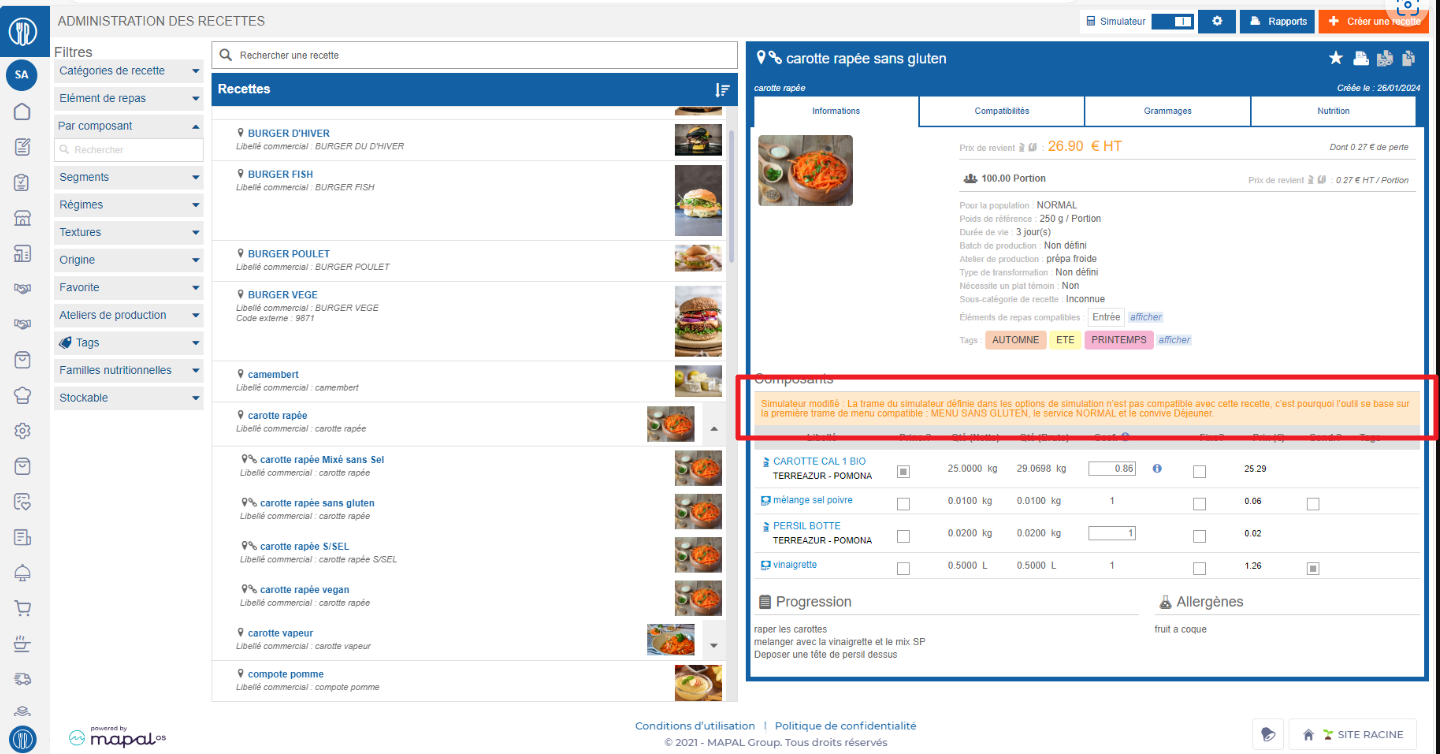Collapse the Par composant filter
Image resolution: width=1440 pixels, height=754 pixels.
coord(129,126)
